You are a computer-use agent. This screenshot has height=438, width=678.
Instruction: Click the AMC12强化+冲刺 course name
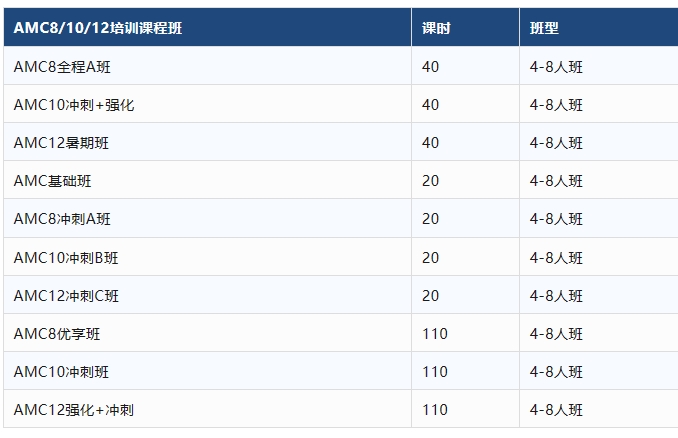pyautogui.click(x=74, y=410)
